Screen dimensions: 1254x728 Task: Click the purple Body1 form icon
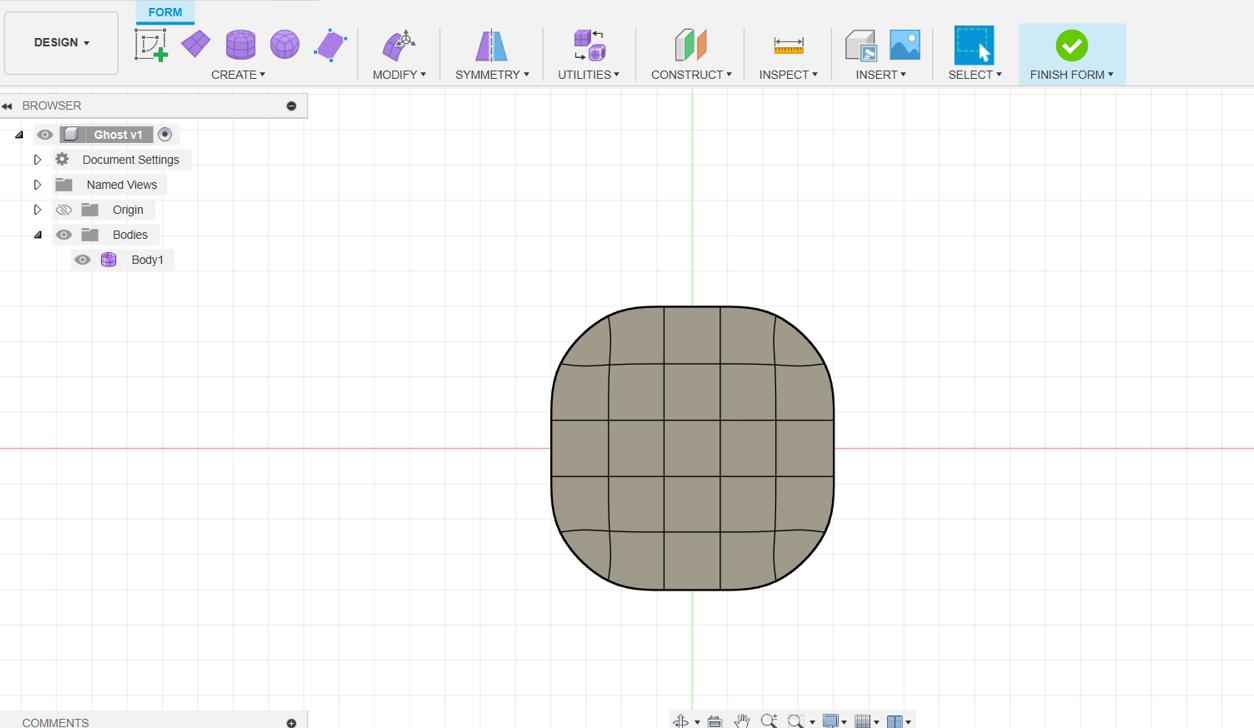109,260
